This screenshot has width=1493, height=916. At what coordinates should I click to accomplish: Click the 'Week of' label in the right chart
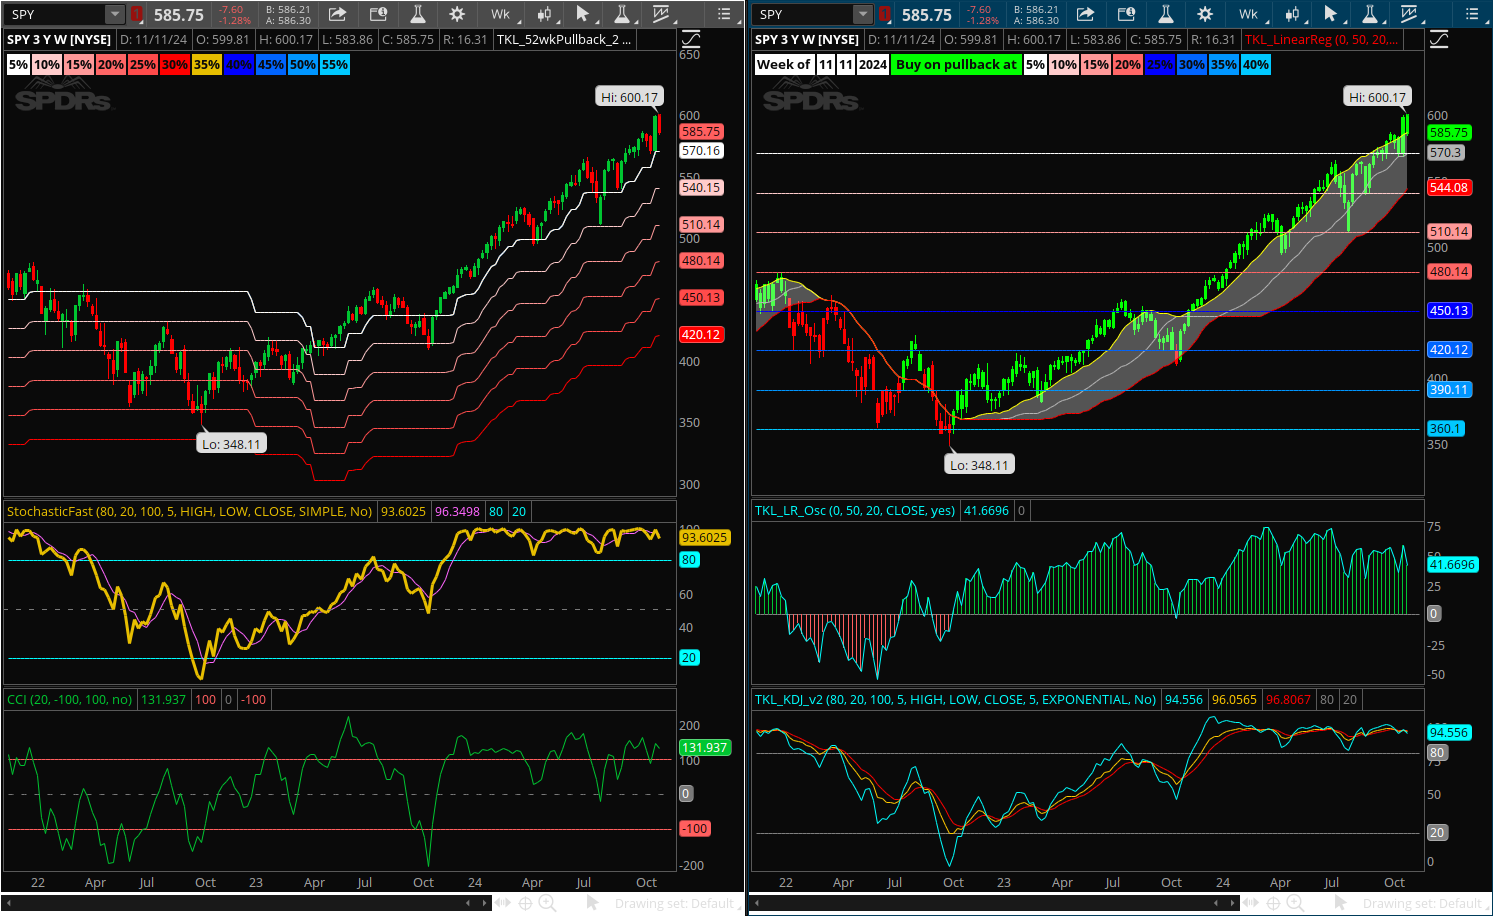tap(784, 64)
